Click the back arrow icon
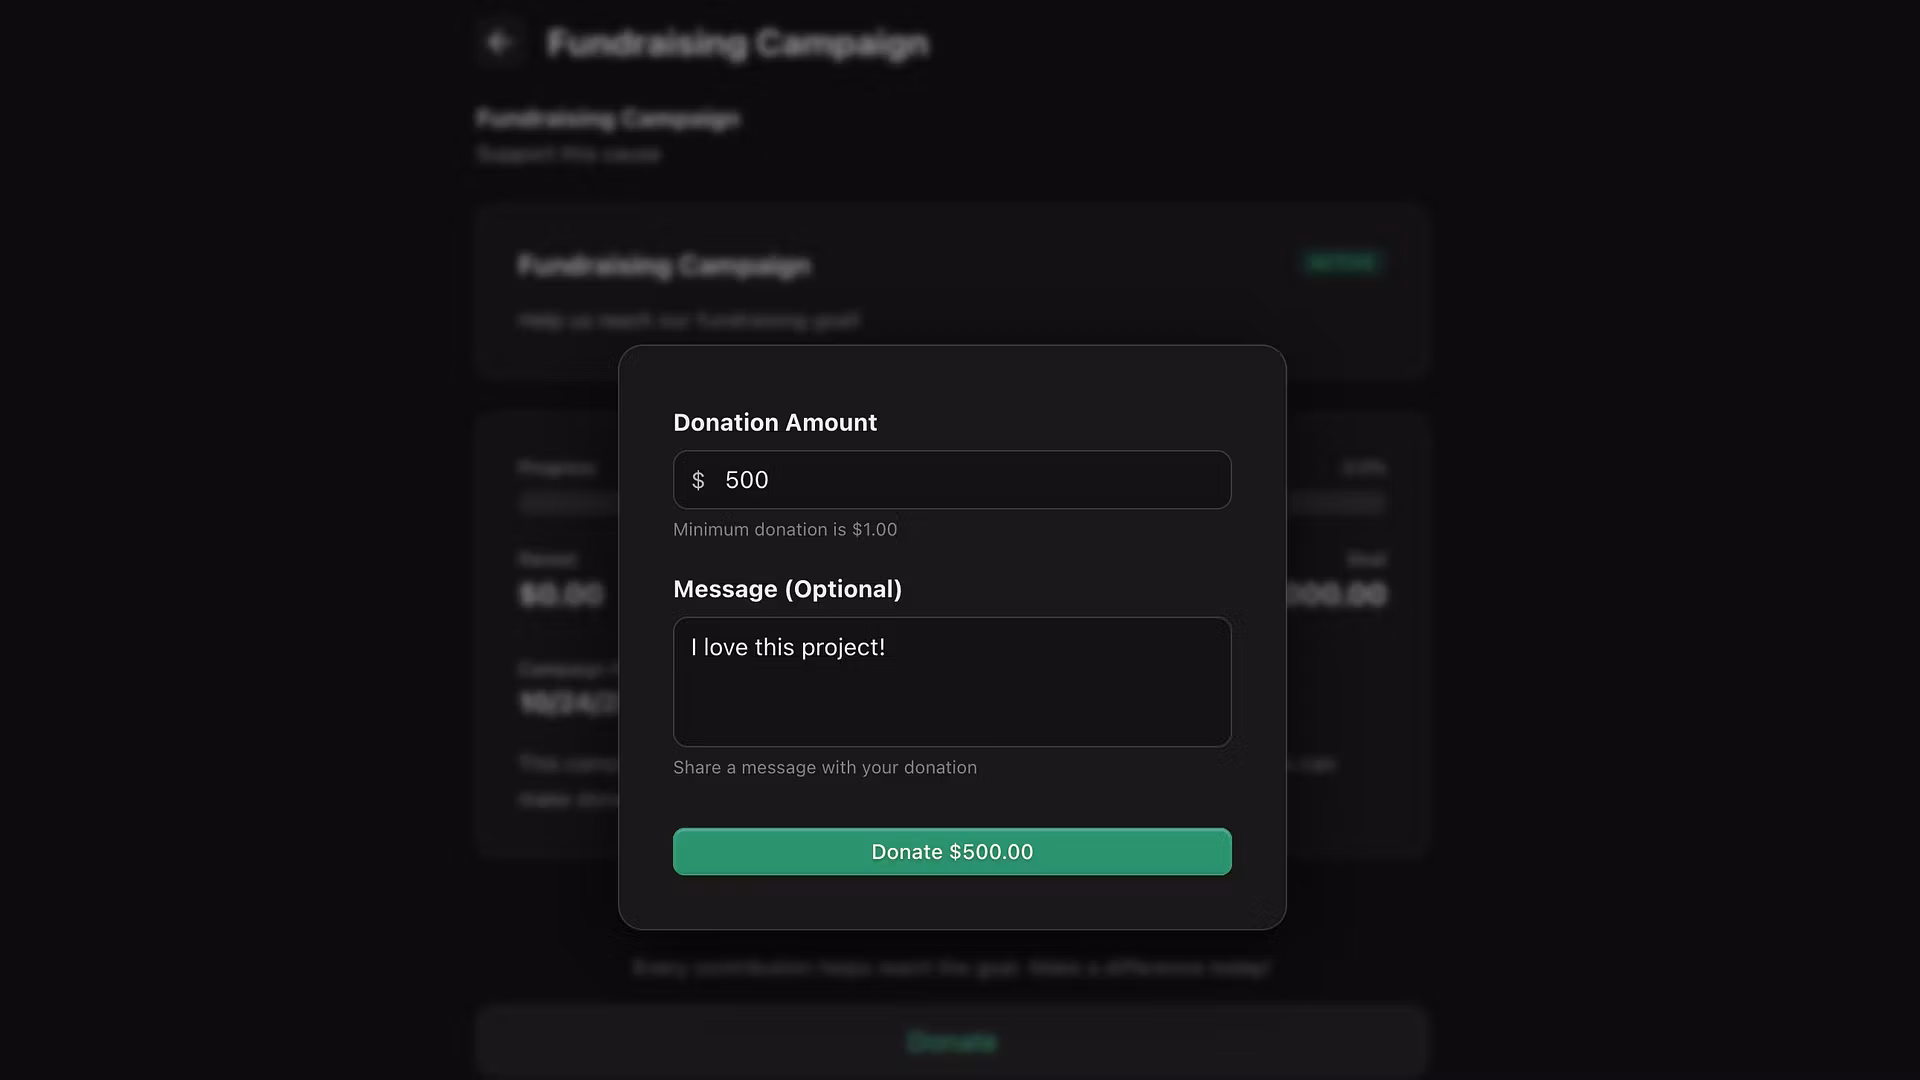The height and width of the screenshot is (1080, 1920). coord(499,43)
